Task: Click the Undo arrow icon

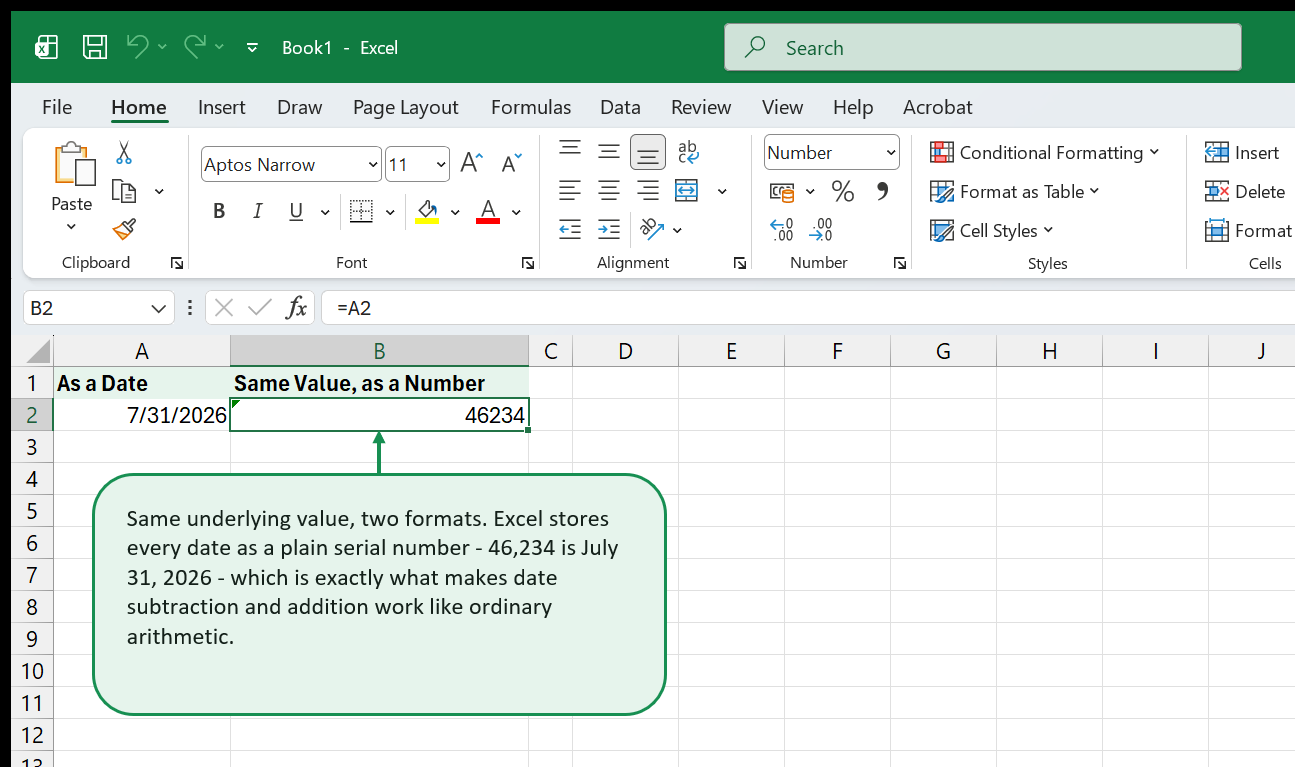Action: [x=138, y=46]
